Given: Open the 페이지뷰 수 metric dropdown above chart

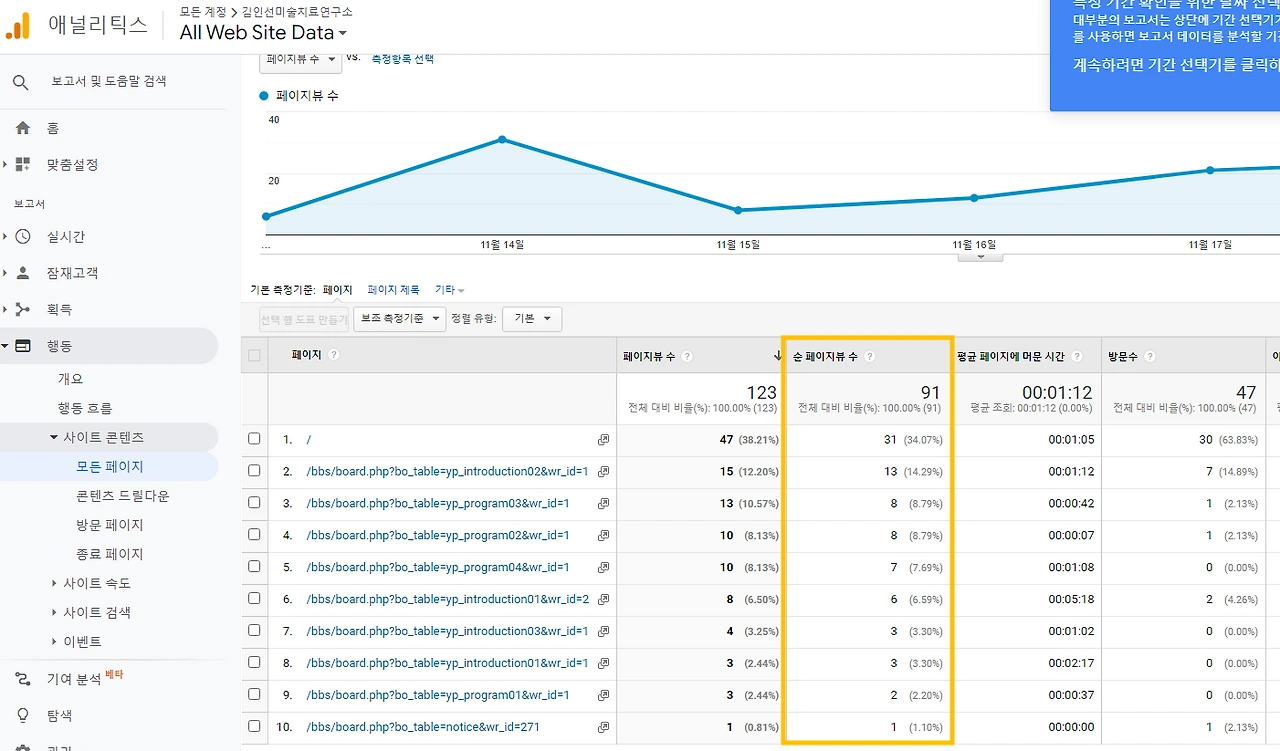Looking at the screenshot, I should tap(300, 59).
